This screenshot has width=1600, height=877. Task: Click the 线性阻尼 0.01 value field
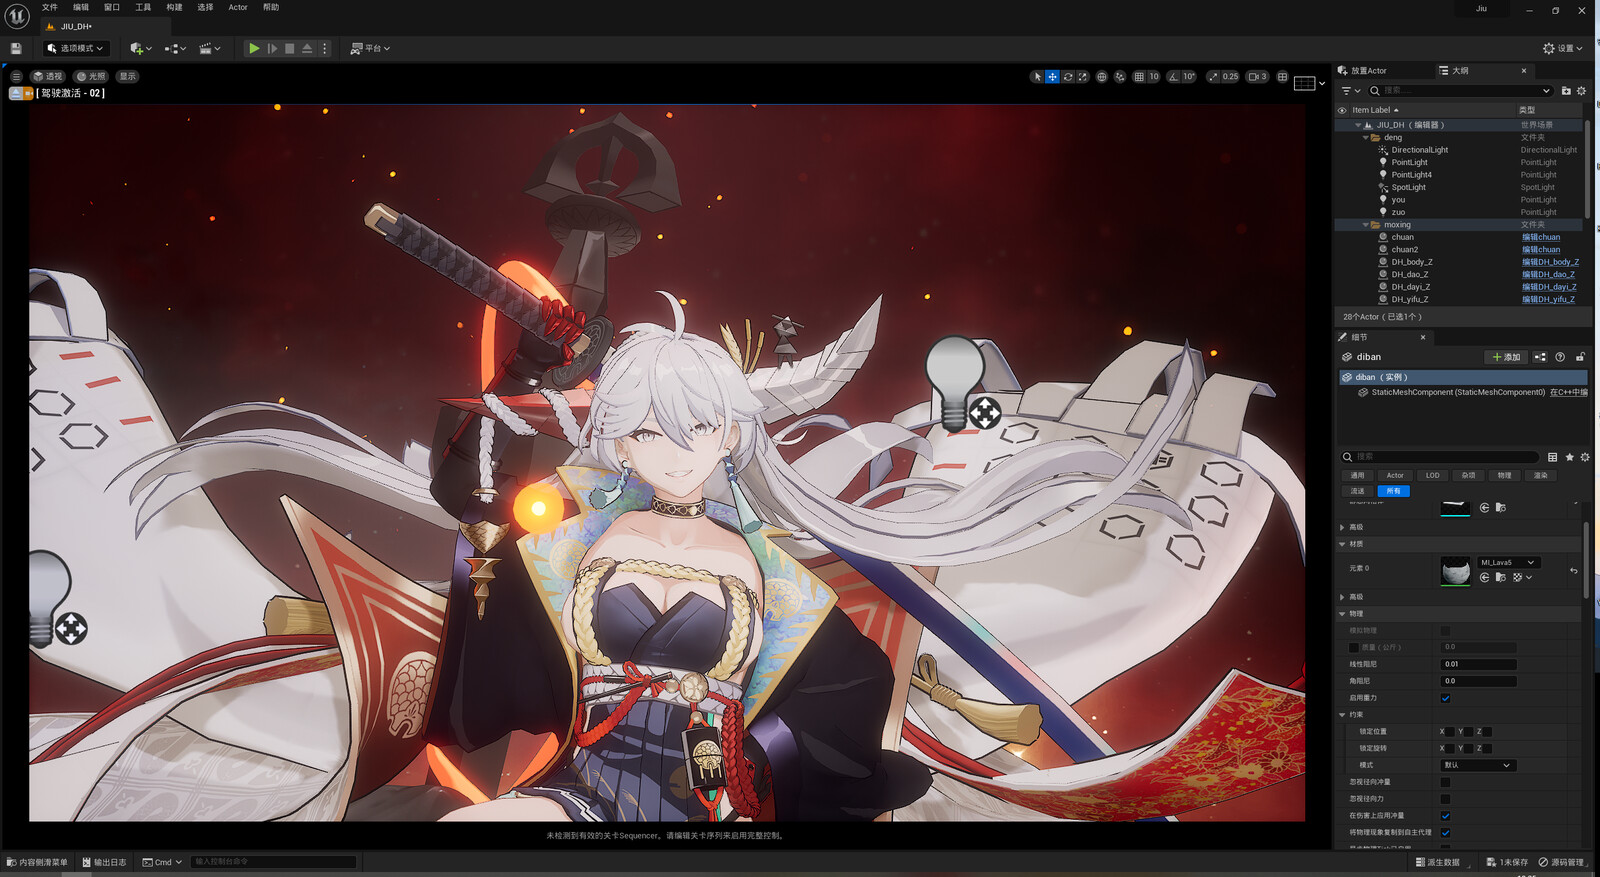pyautogui.click(x=1479, y=664)
